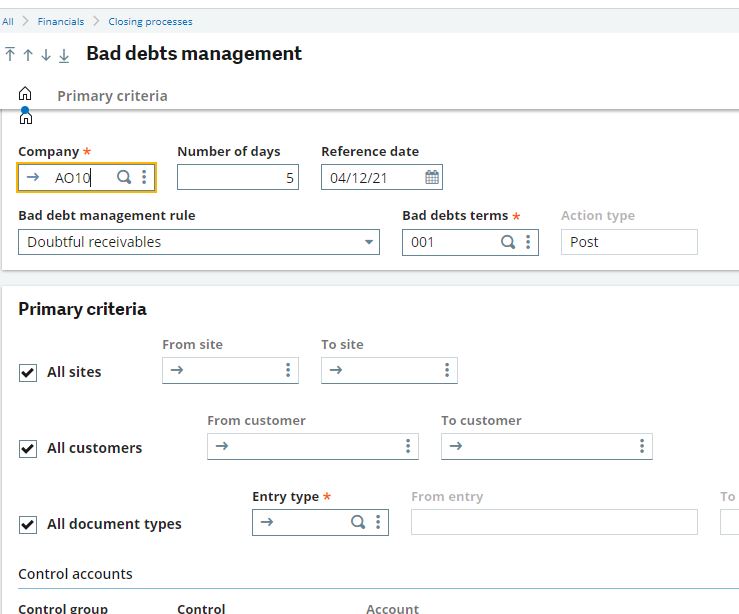Click the Number of days input field

coord(237,178)
